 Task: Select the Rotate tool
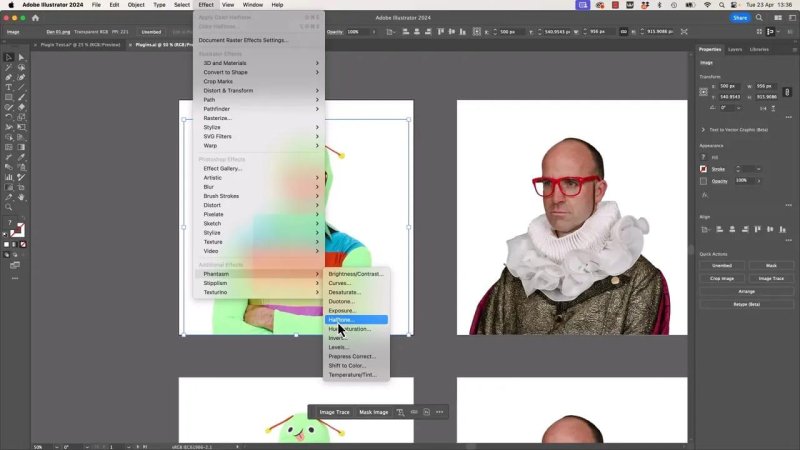pos(9,117)
